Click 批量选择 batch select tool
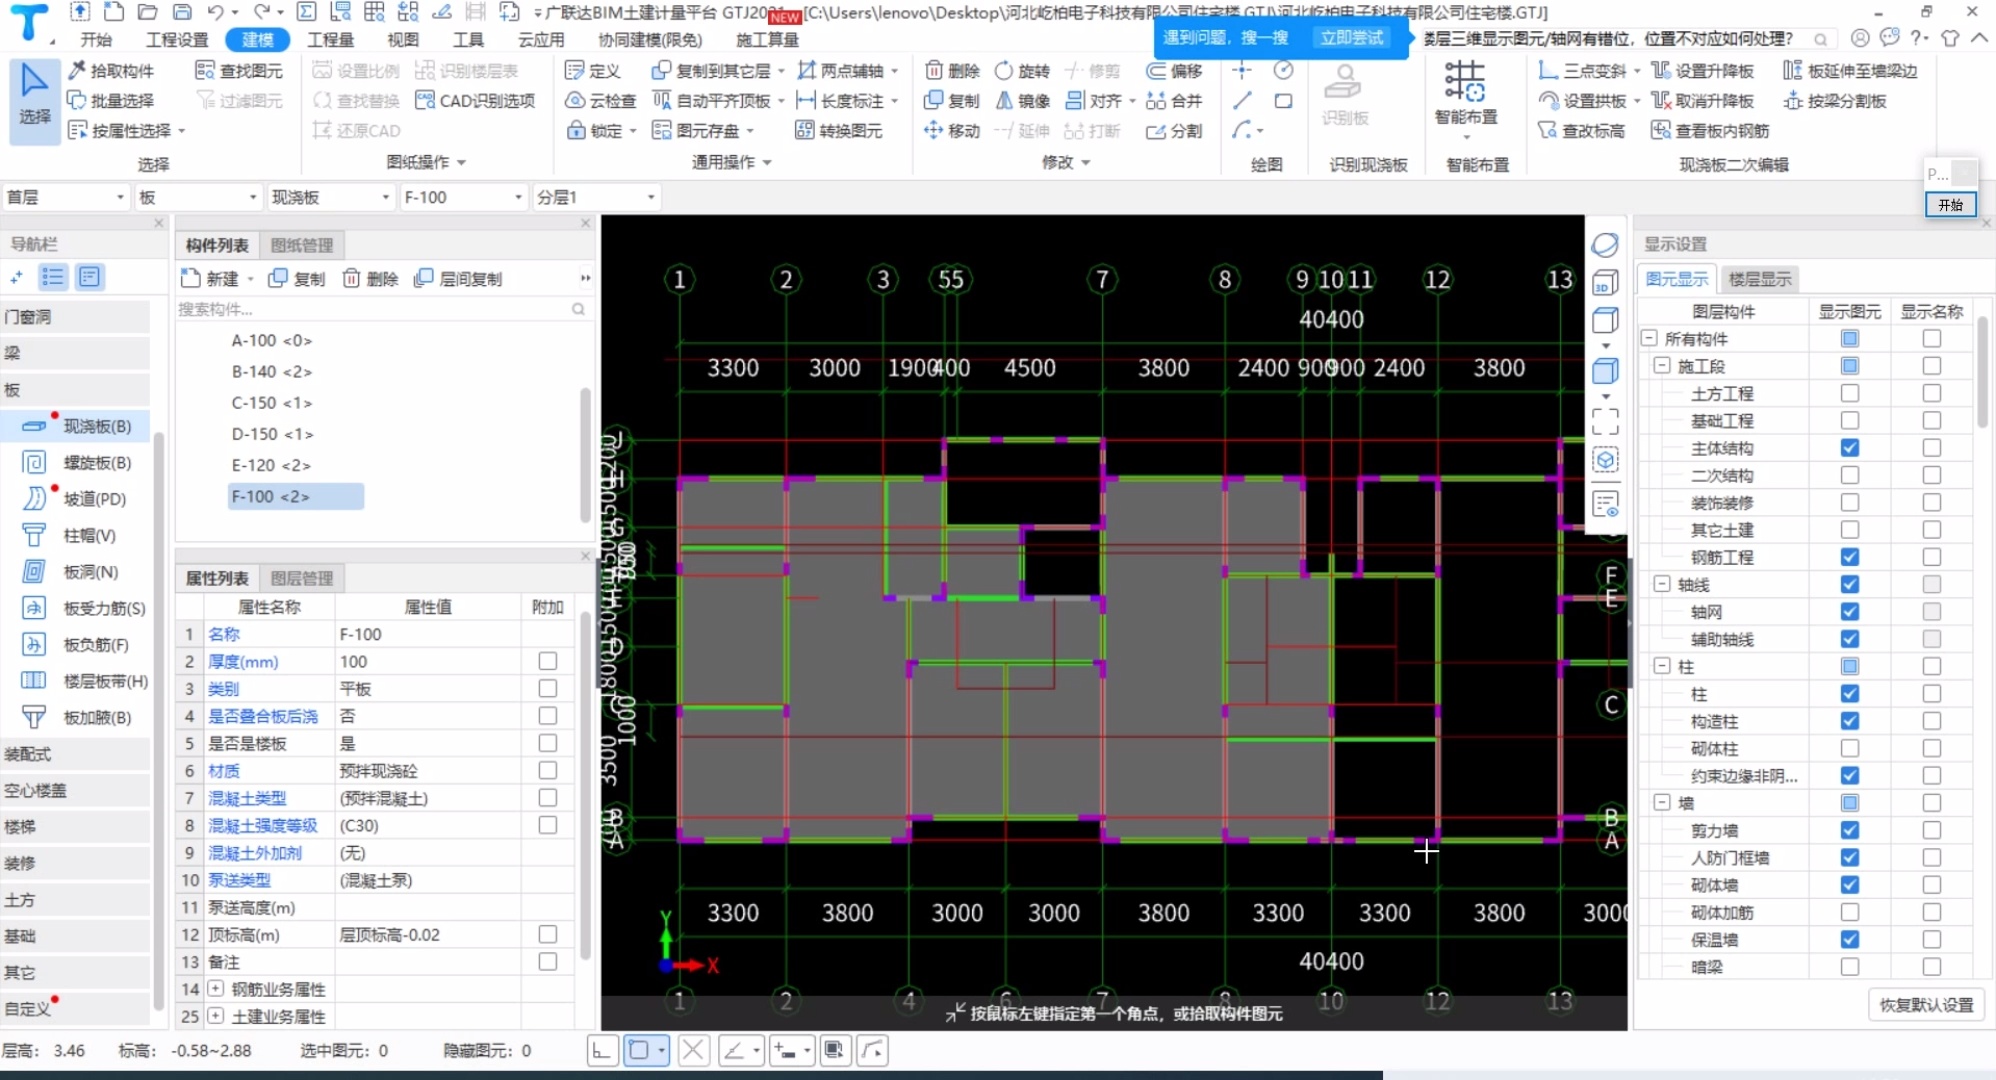This screenshot has width=1996, height=1080. pos(111,101)
